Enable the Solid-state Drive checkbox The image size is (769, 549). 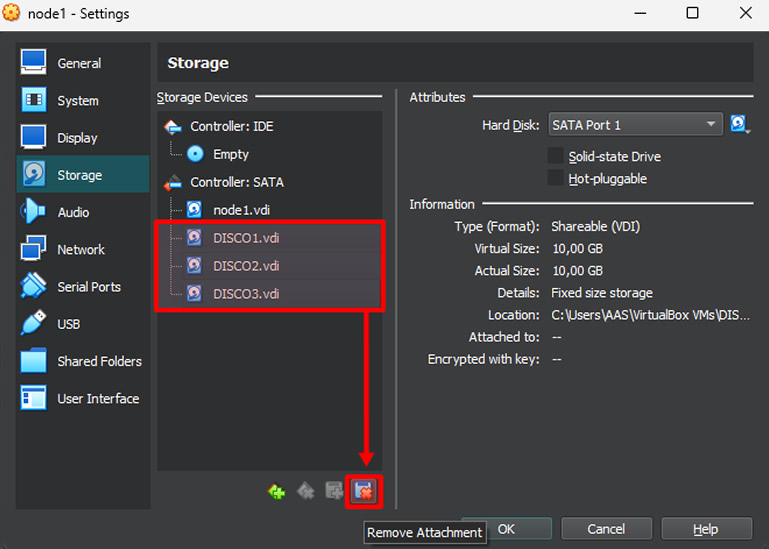coord(556,156)
